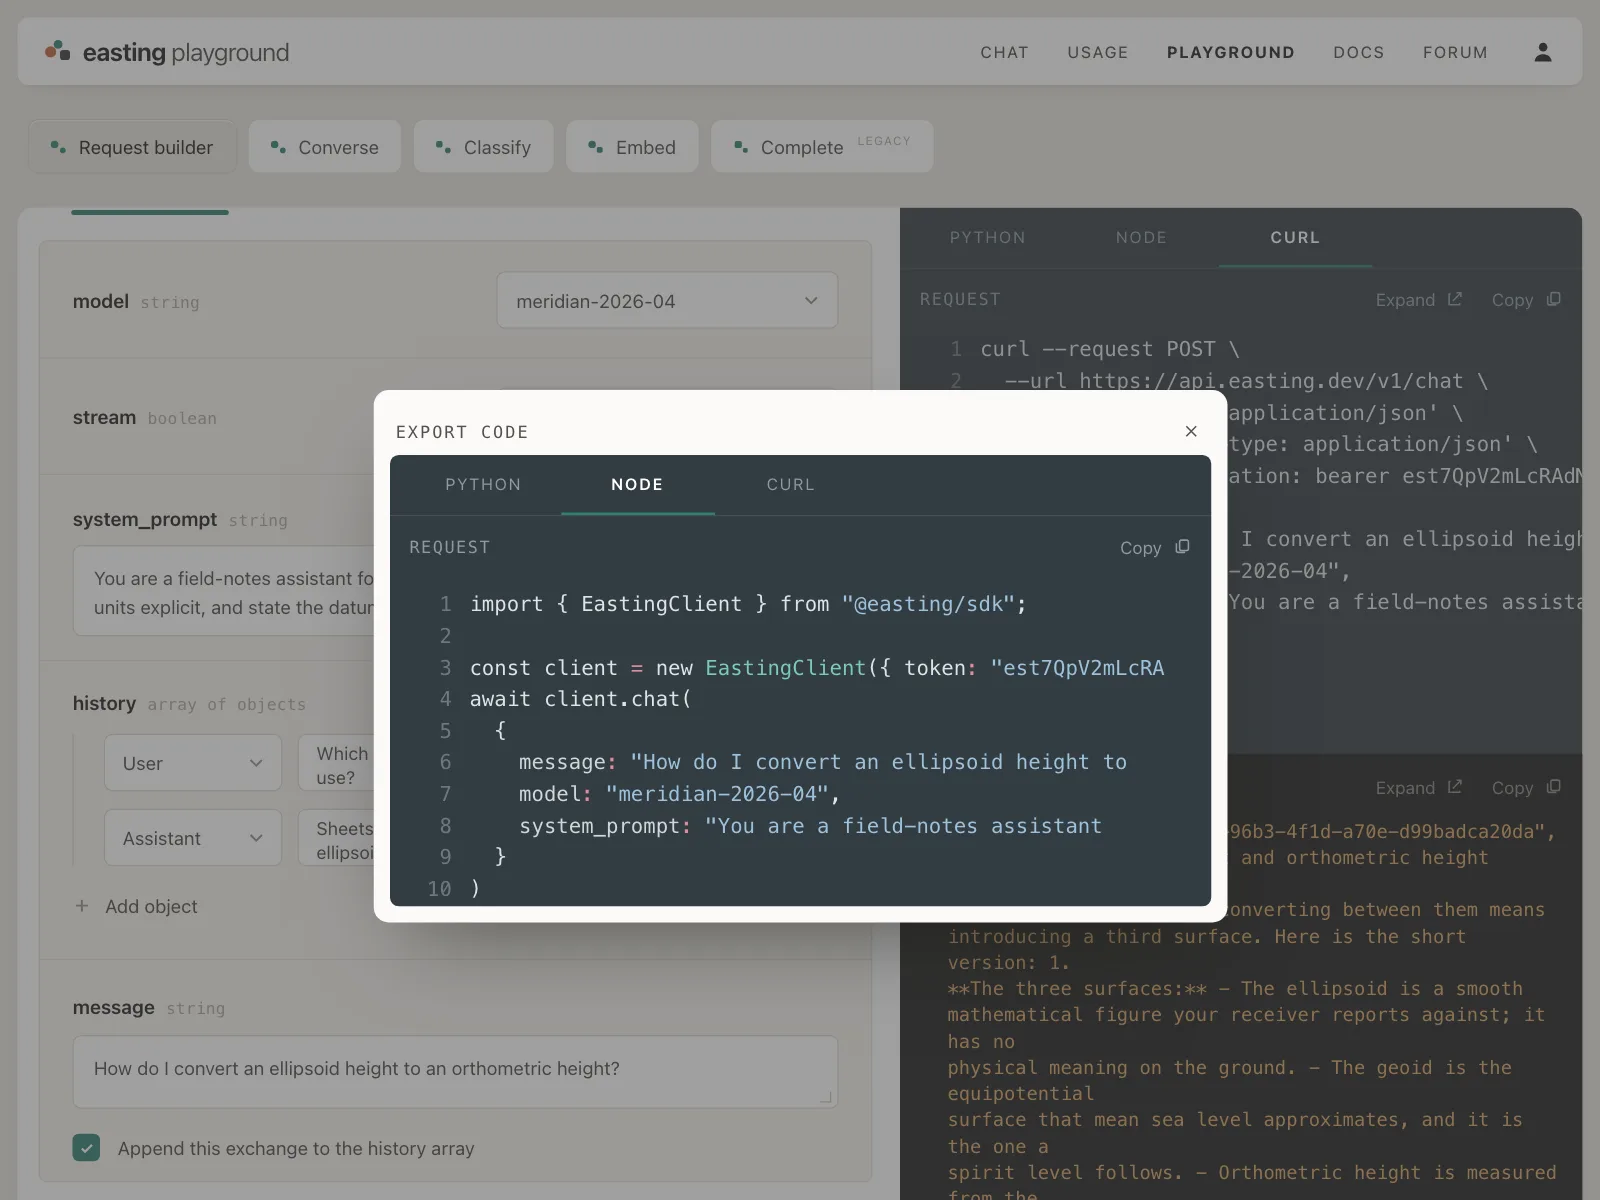Image resolution: width=1600 pixels, height=1200 pixels.
Task: Select the Node tab in Export Code
Action: pyautogui.click(x=637, y=484)
